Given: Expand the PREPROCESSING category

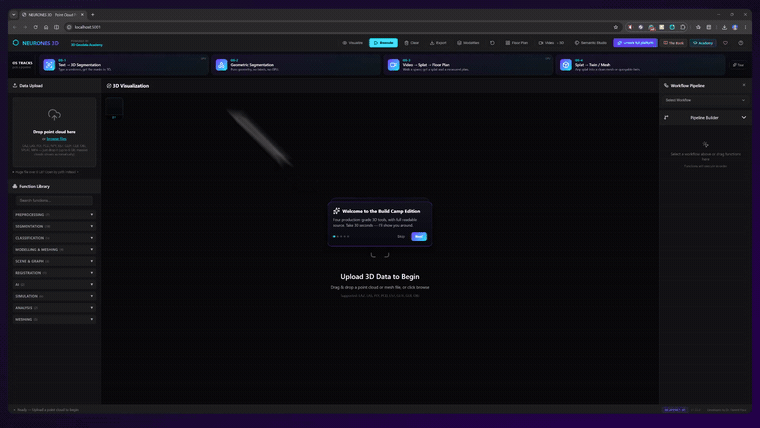Looking at the screenshot, I should coord(54,214).
